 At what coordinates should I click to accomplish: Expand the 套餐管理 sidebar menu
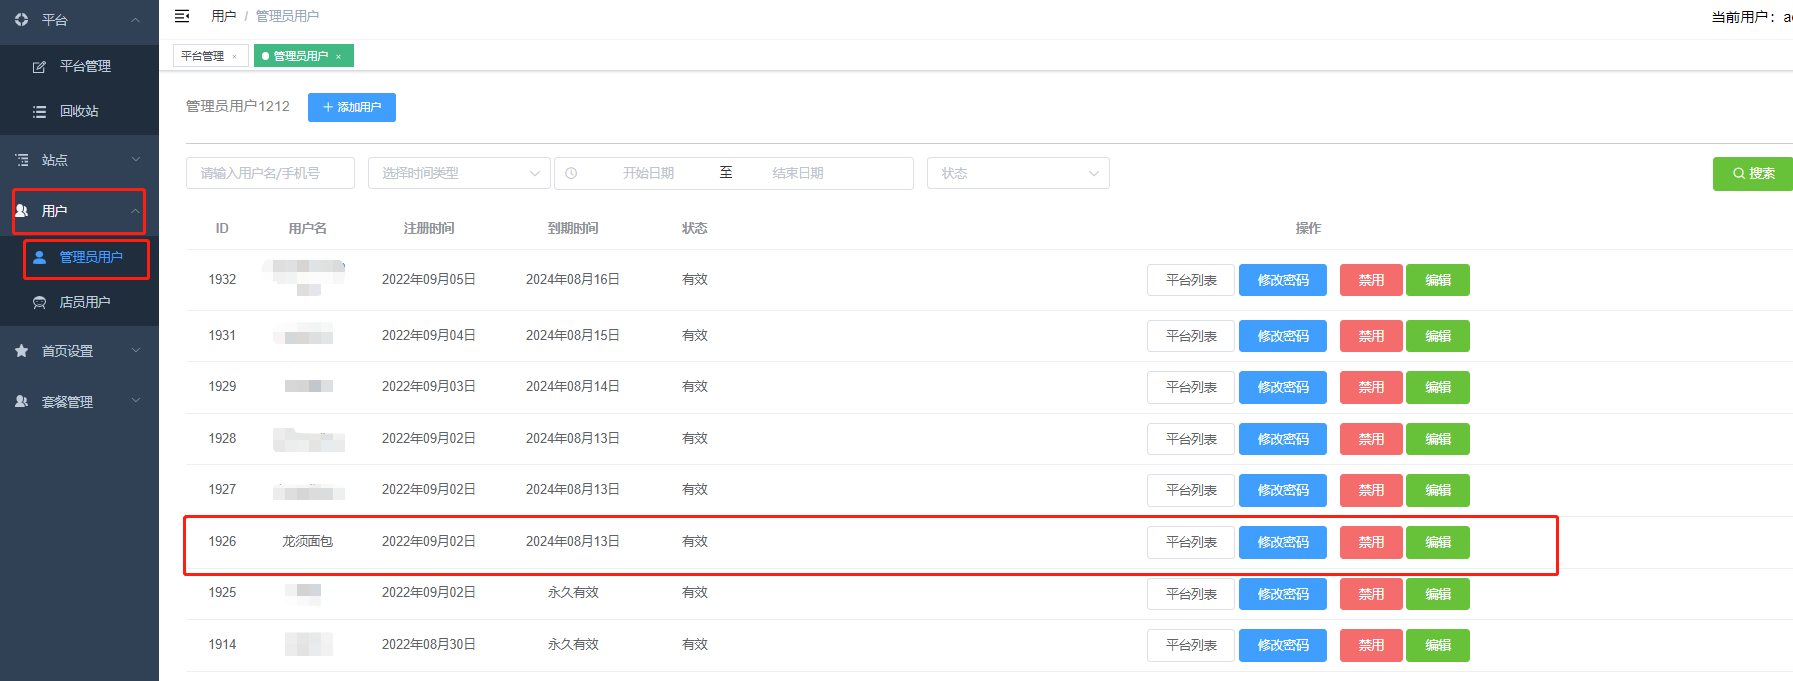pyautogui.click(x=78, y=402)
